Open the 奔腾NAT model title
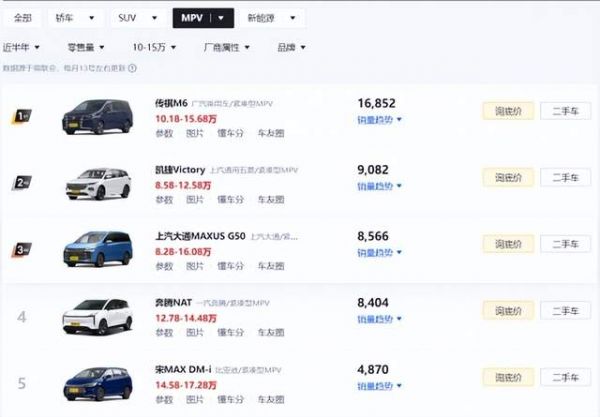This screenshot has height=417, width=600. click(173, 303)
